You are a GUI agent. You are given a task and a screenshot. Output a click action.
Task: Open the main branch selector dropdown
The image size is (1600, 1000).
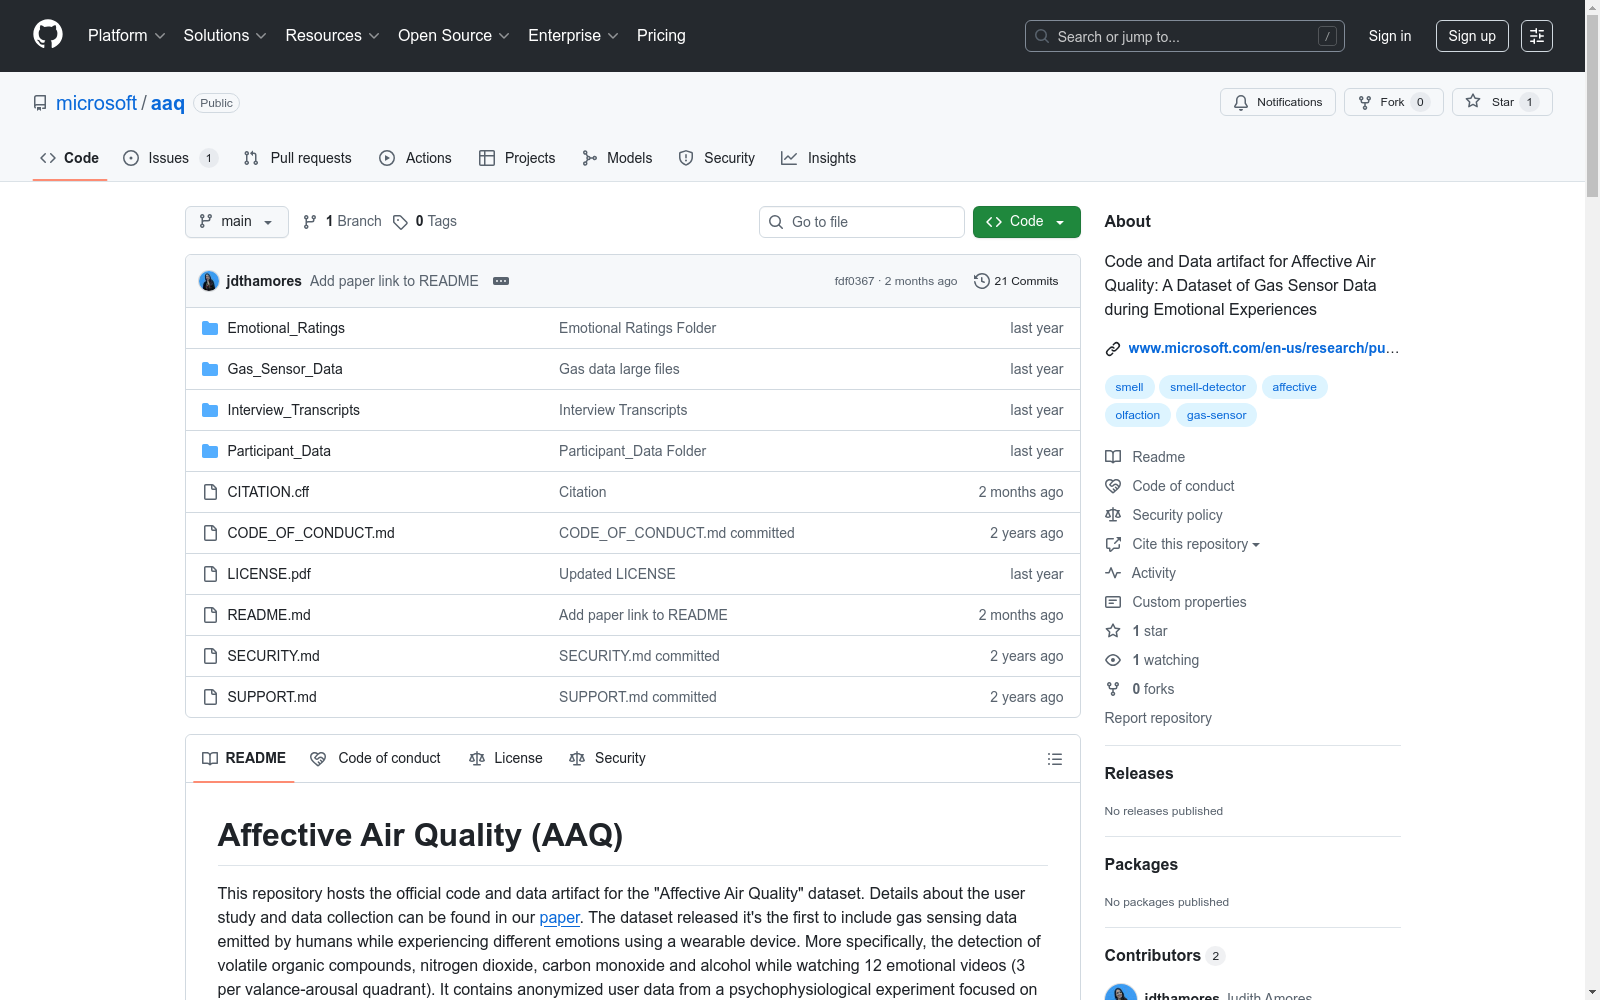tap(237, 222)
